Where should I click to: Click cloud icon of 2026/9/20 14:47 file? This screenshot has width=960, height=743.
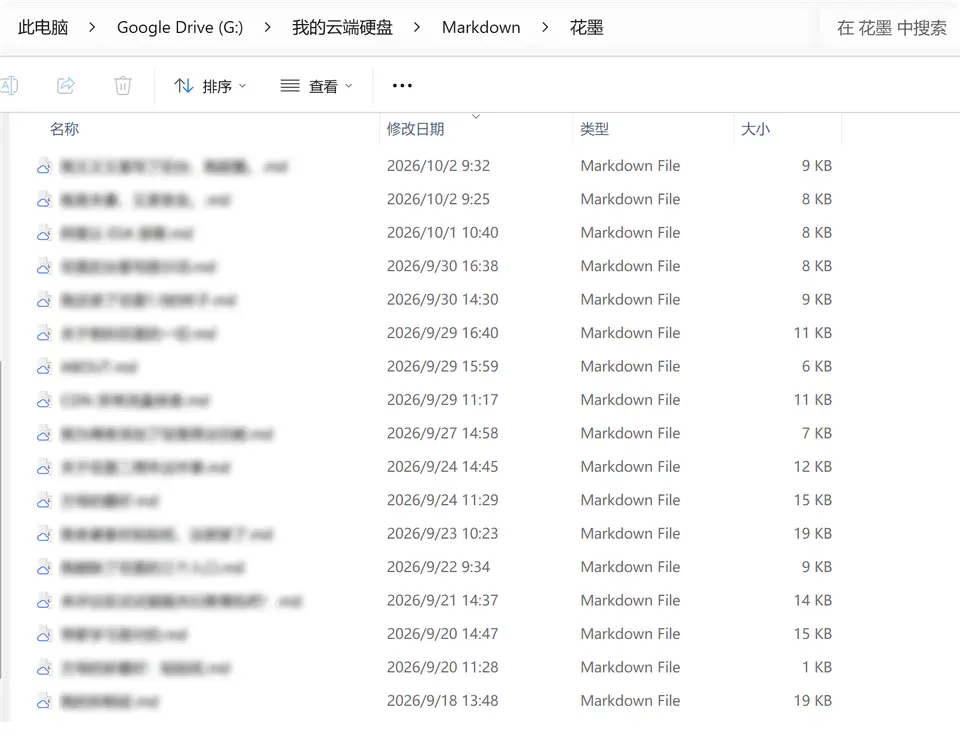[x=43, y=635]
